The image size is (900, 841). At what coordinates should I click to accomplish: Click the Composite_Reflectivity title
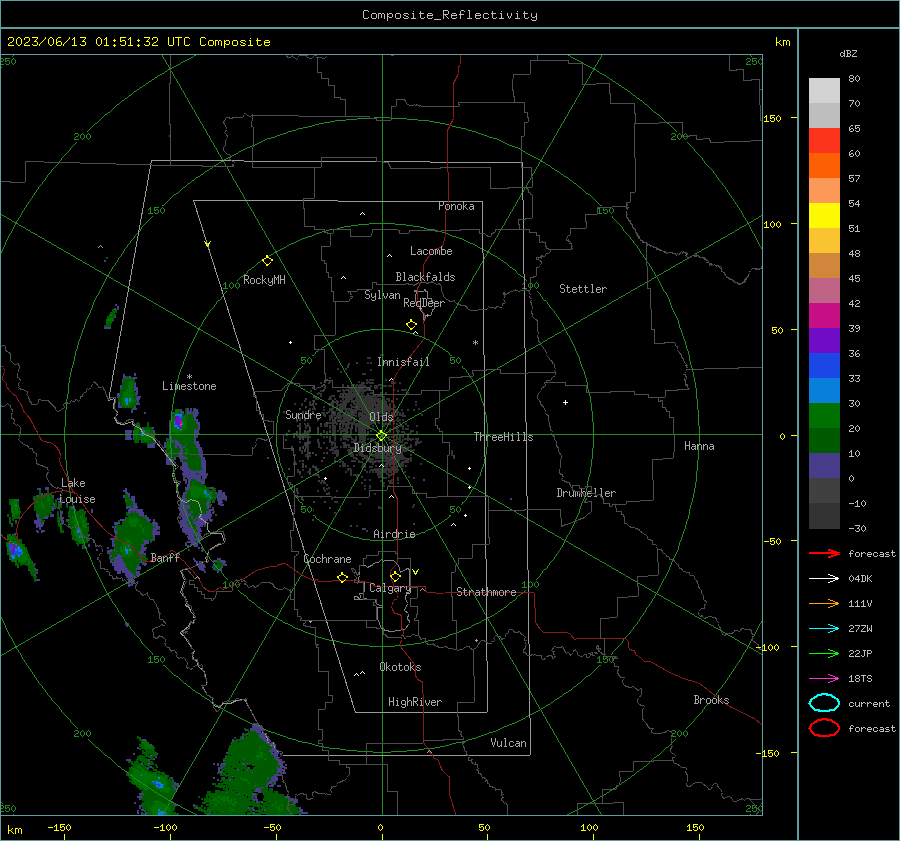pos(450,15)
